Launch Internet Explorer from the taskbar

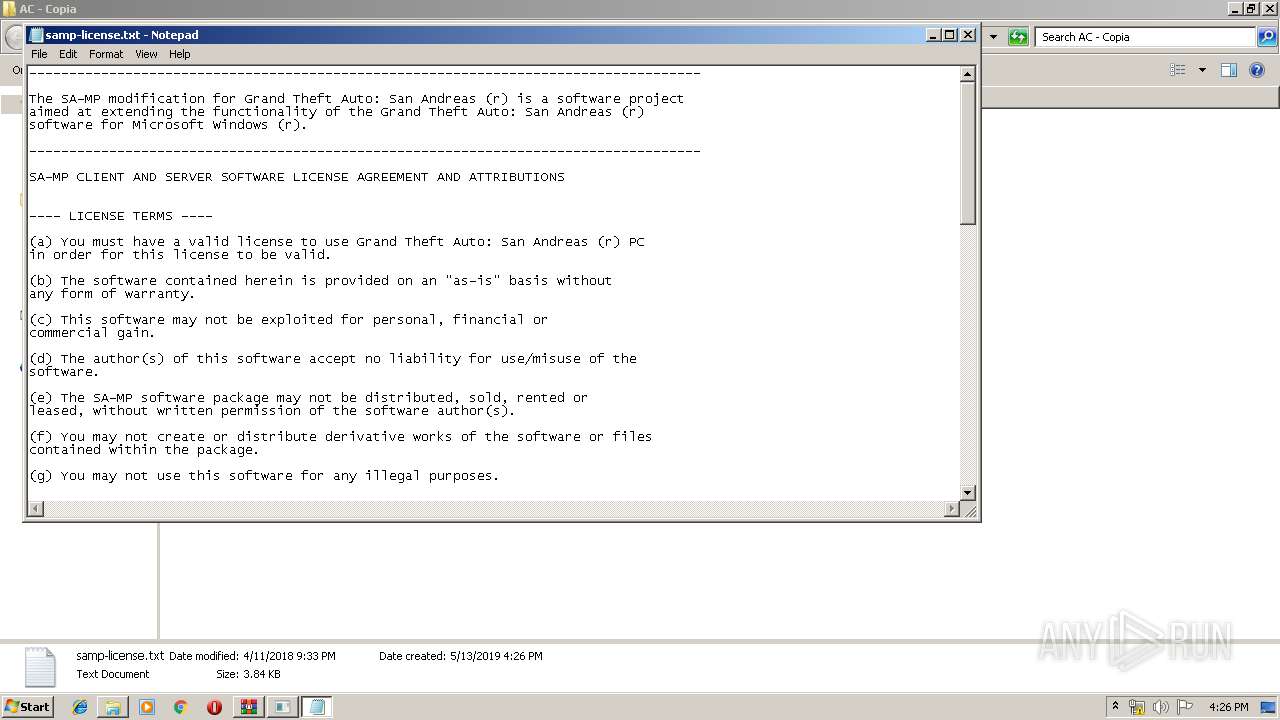click(80, 707)
